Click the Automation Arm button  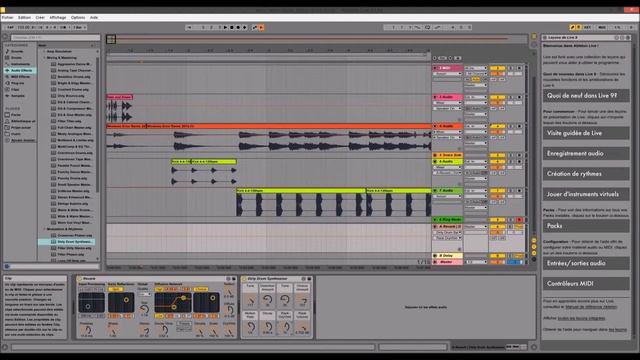point(255,27)
